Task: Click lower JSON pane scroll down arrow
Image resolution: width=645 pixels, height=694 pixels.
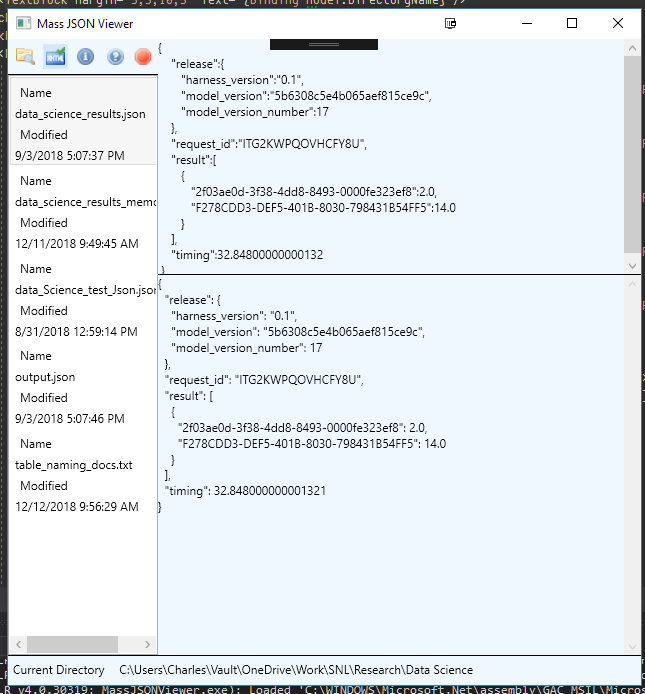Action: [x=632, y=647]
